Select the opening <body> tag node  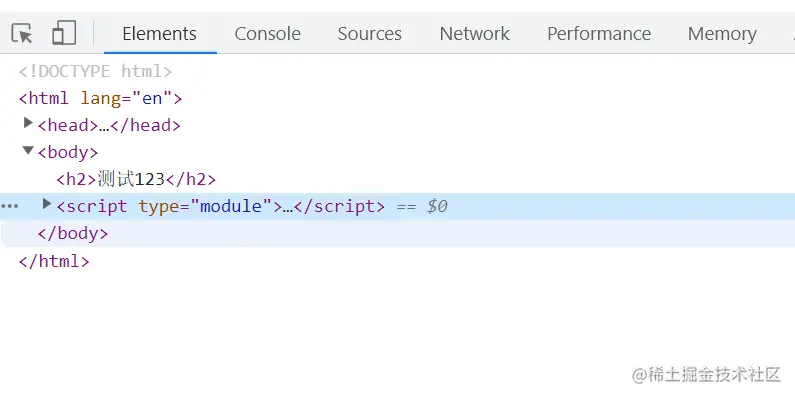pos(68,152)
